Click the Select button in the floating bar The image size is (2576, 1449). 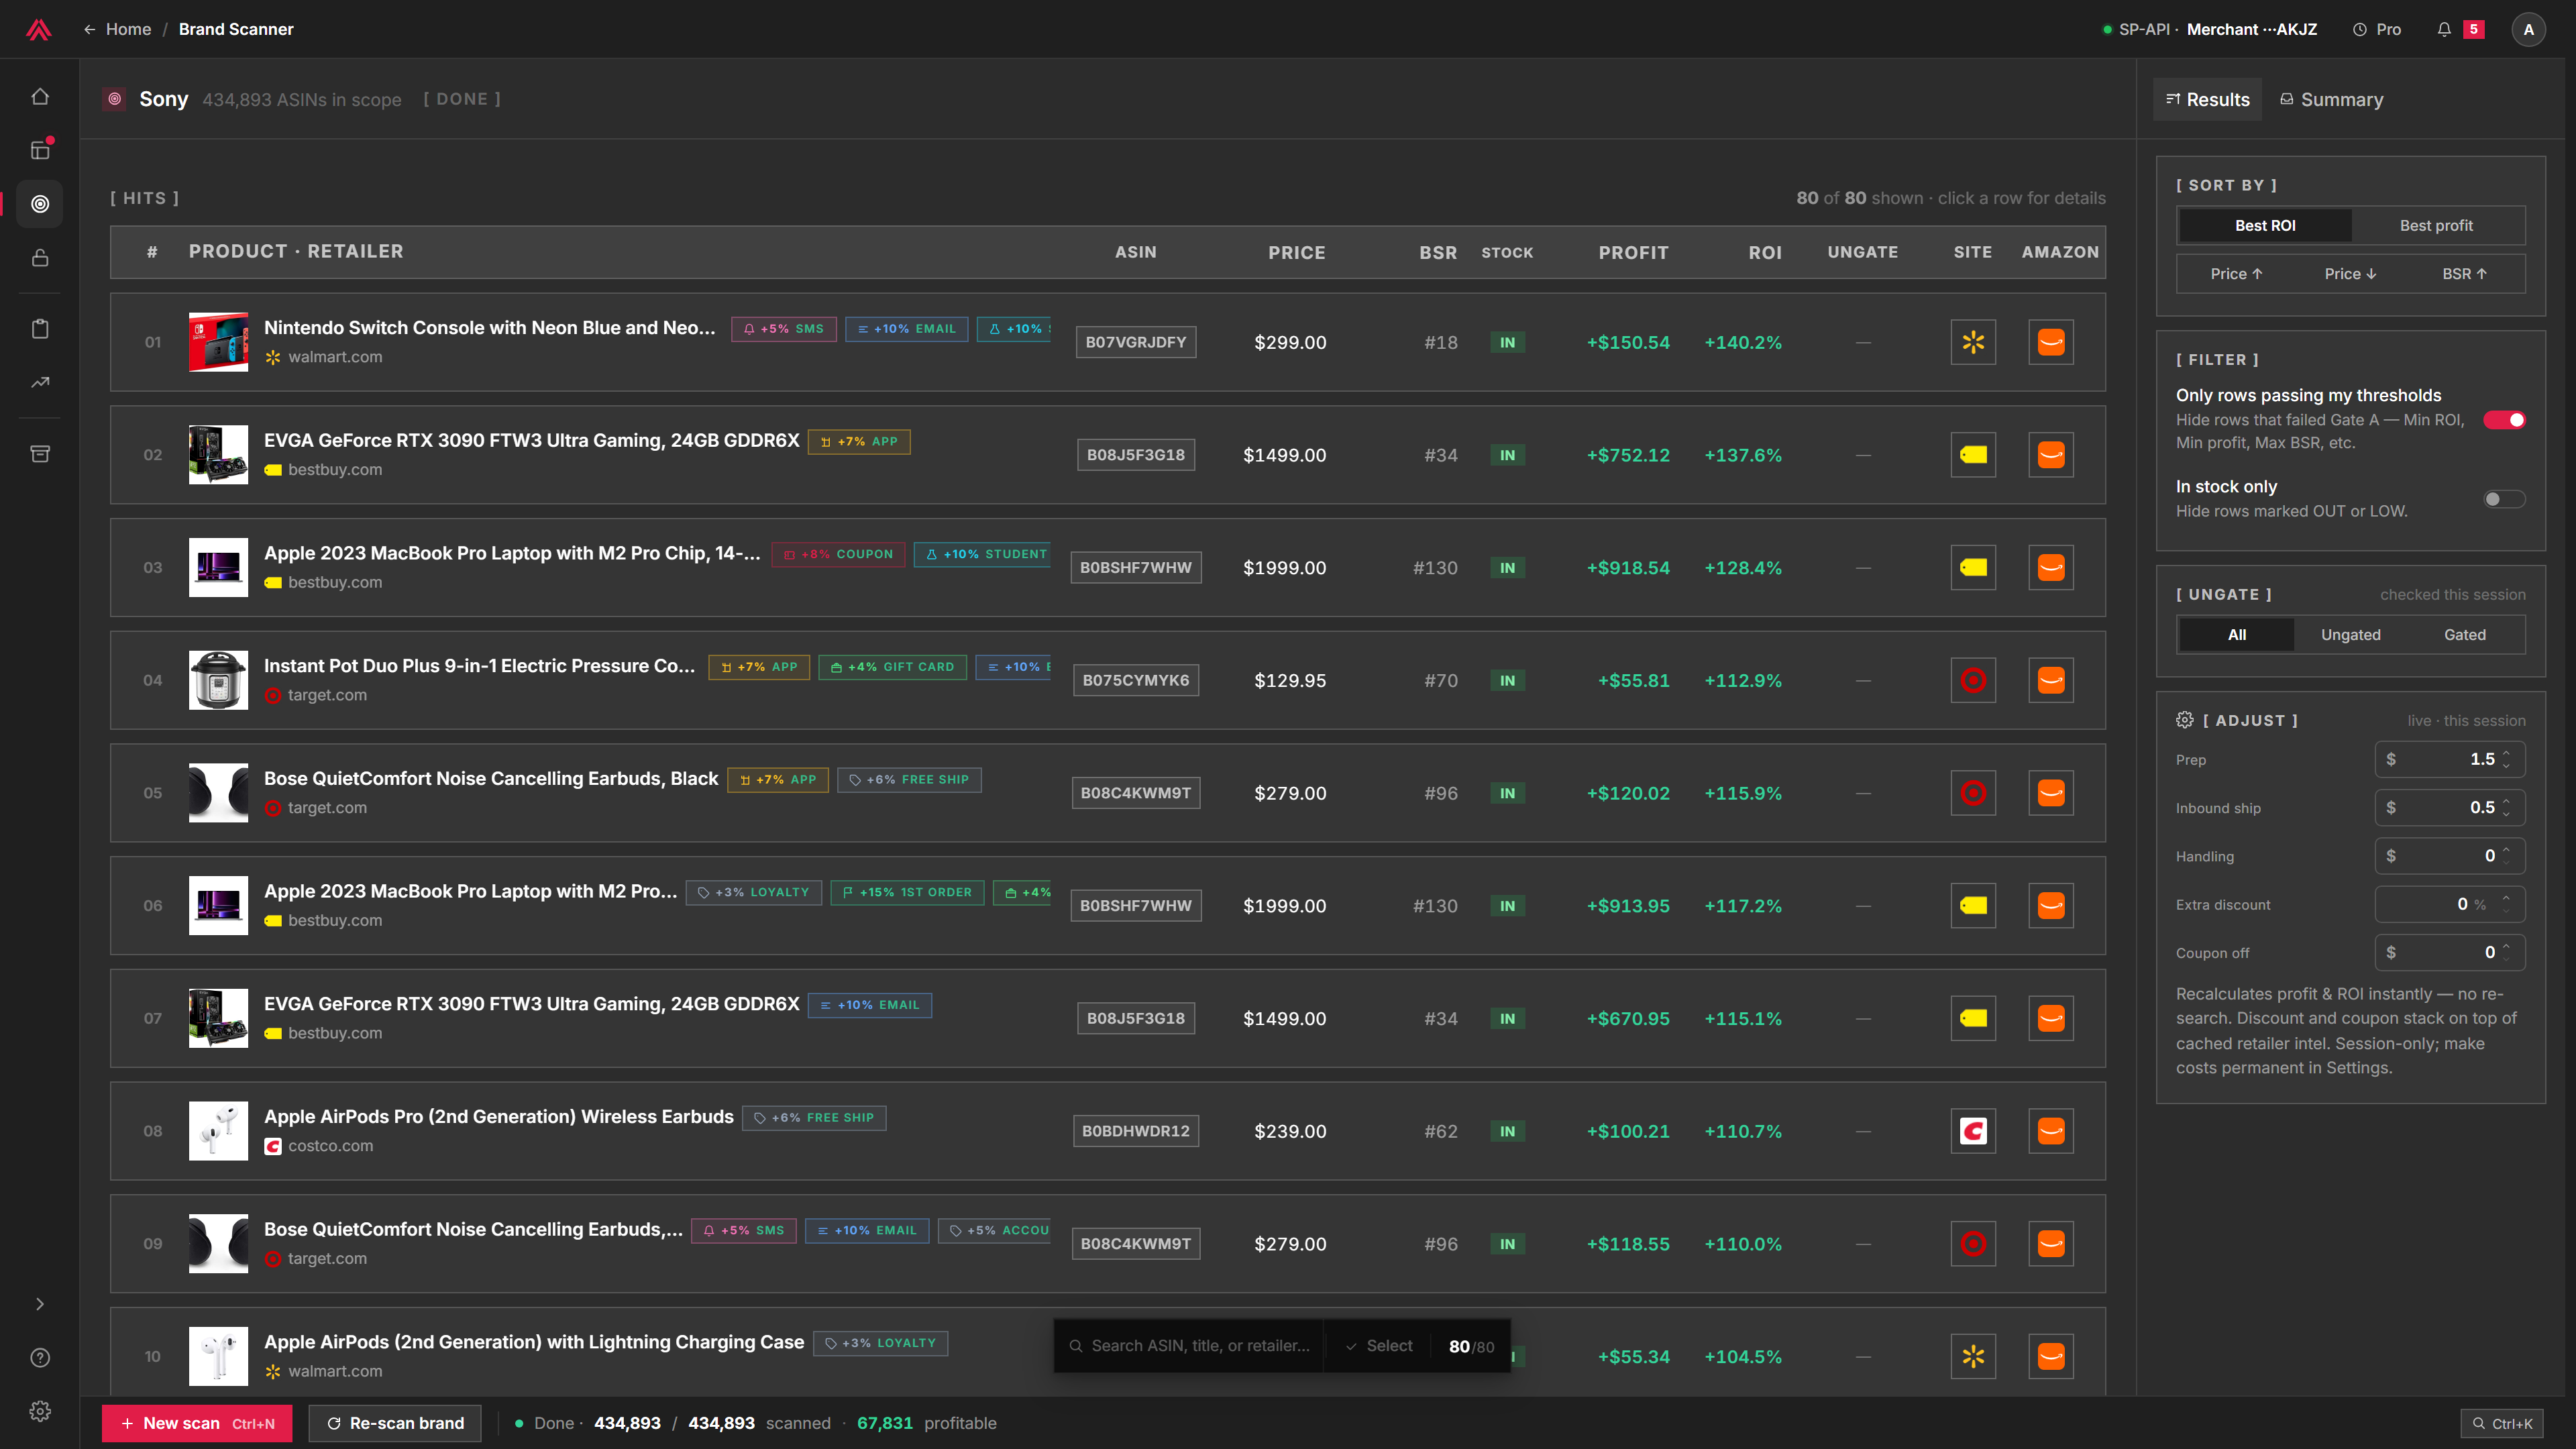click(x=1378, y=1346)
